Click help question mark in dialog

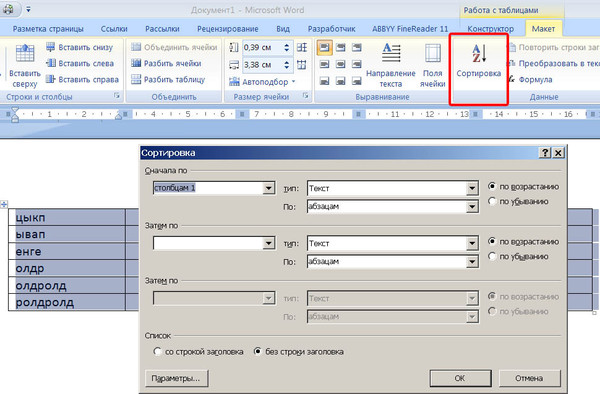pos(545,153)
